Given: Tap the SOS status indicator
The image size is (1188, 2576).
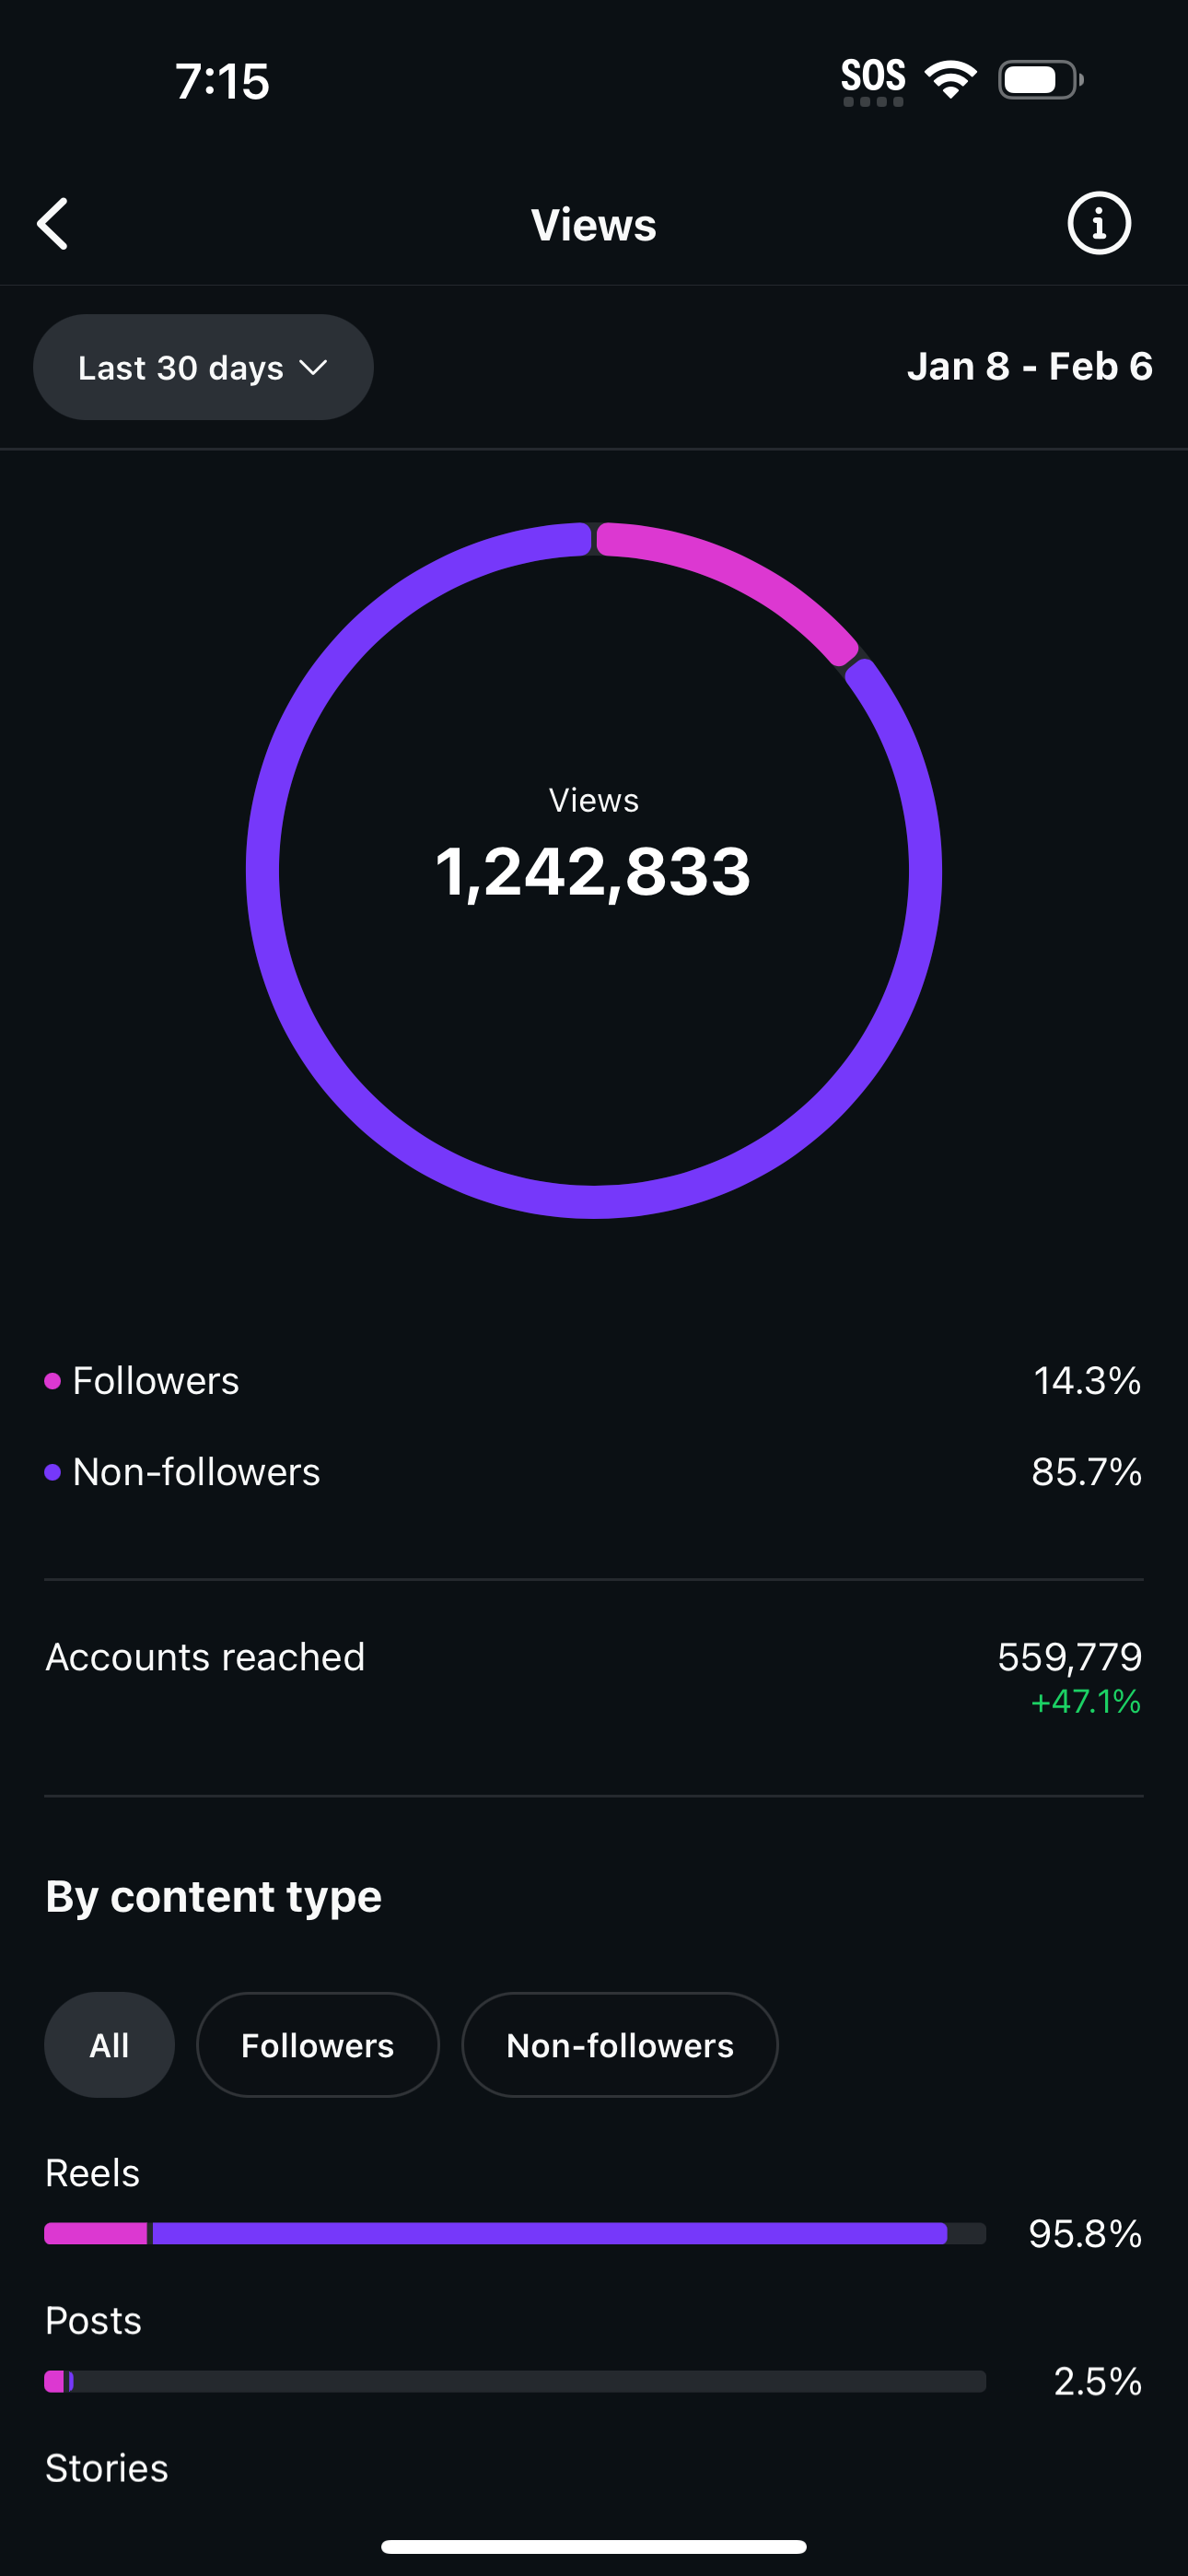Looking at the screenshot, I should point(872,80).
